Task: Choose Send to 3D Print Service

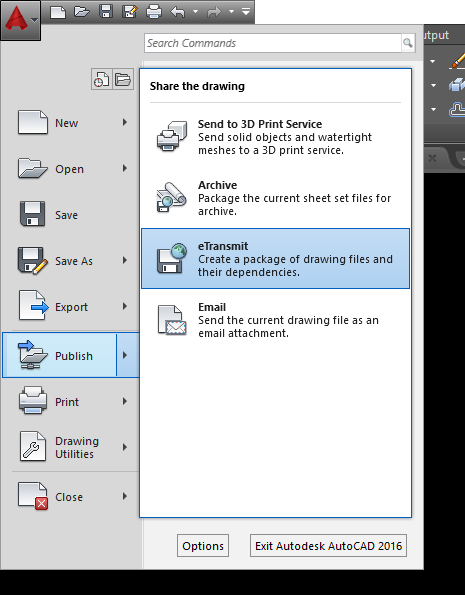Action: click(276, 137)
